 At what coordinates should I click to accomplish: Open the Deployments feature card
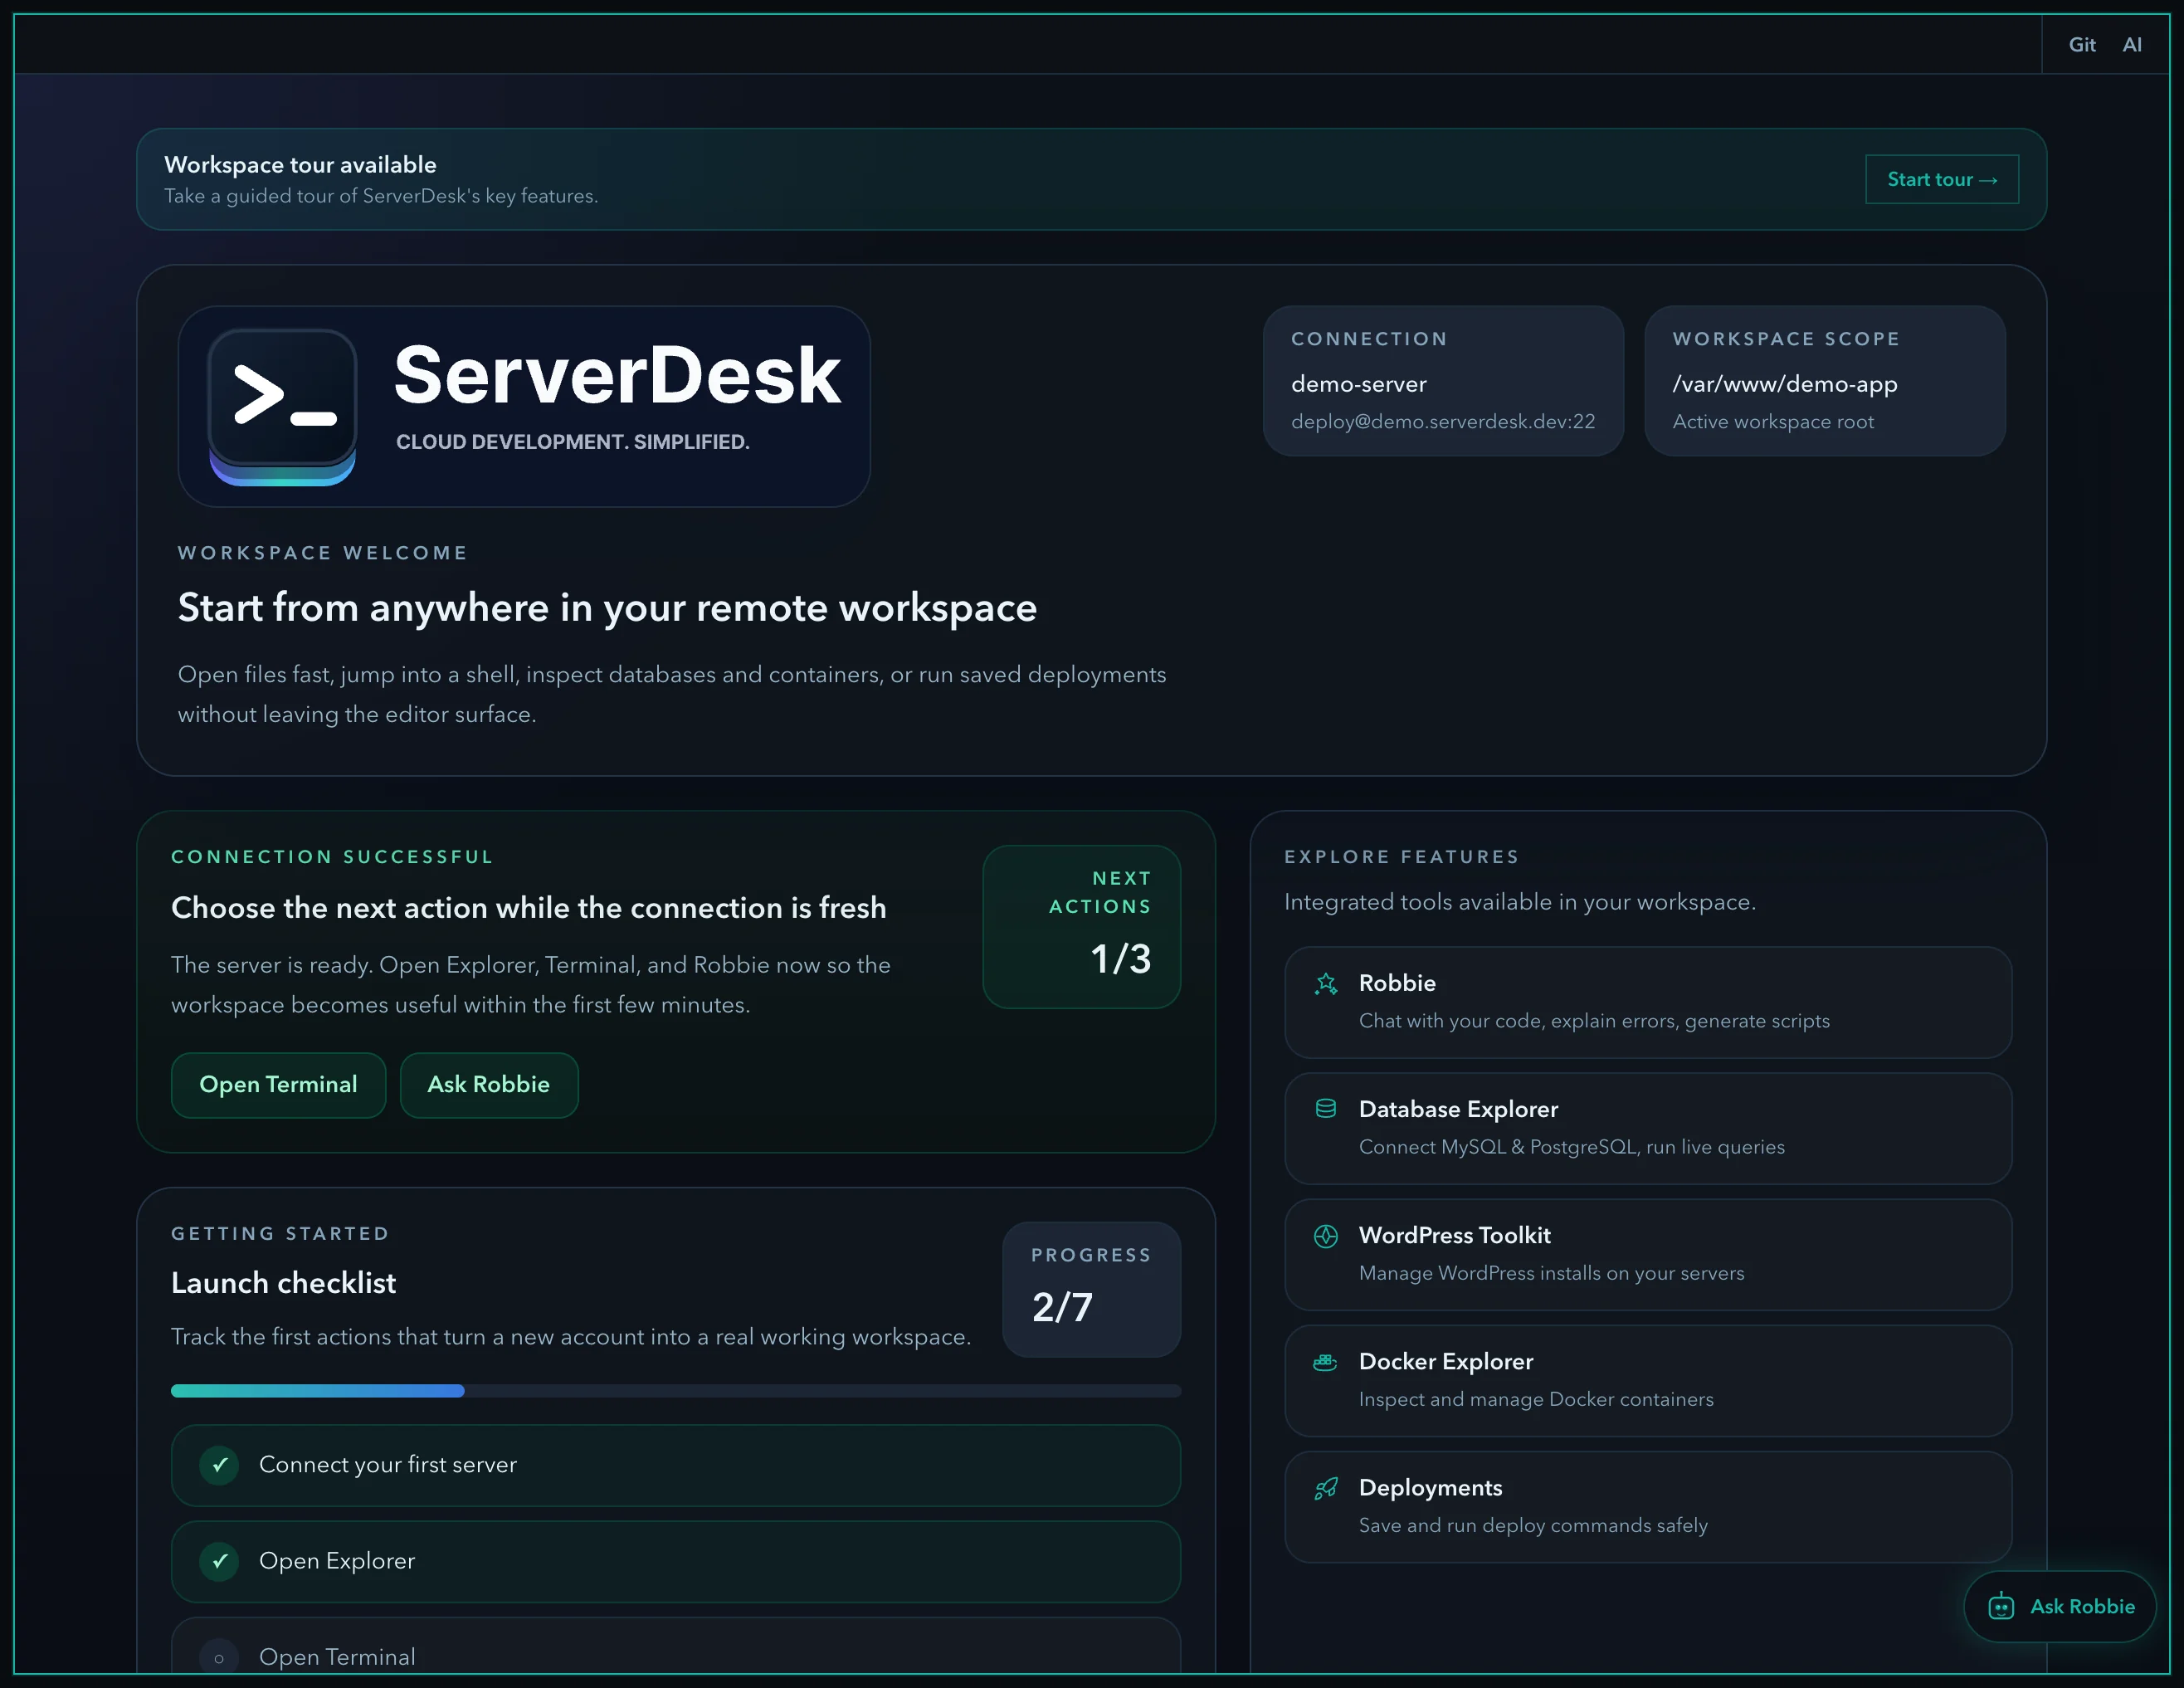pyautogui.click(x=1648, y=1506)
